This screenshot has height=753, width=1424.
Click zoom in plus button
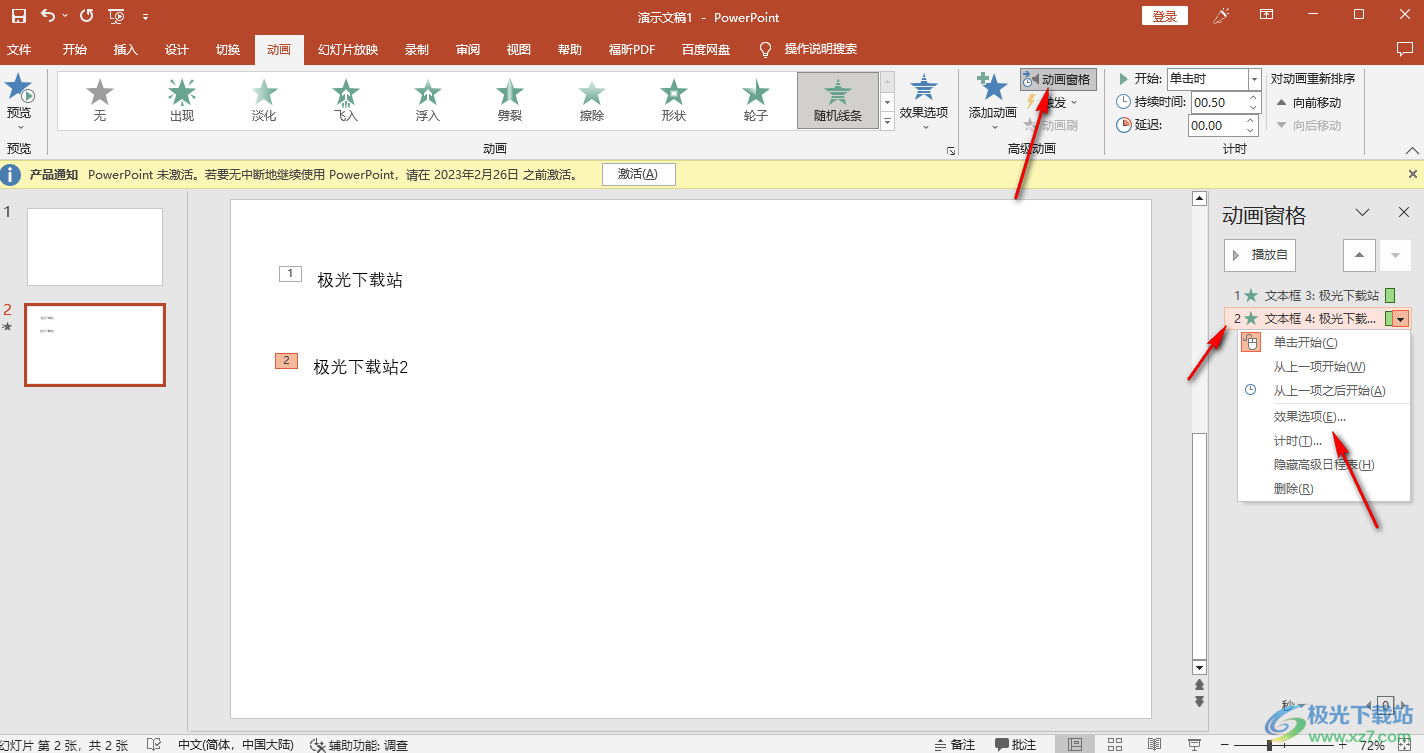(1343, 745)
